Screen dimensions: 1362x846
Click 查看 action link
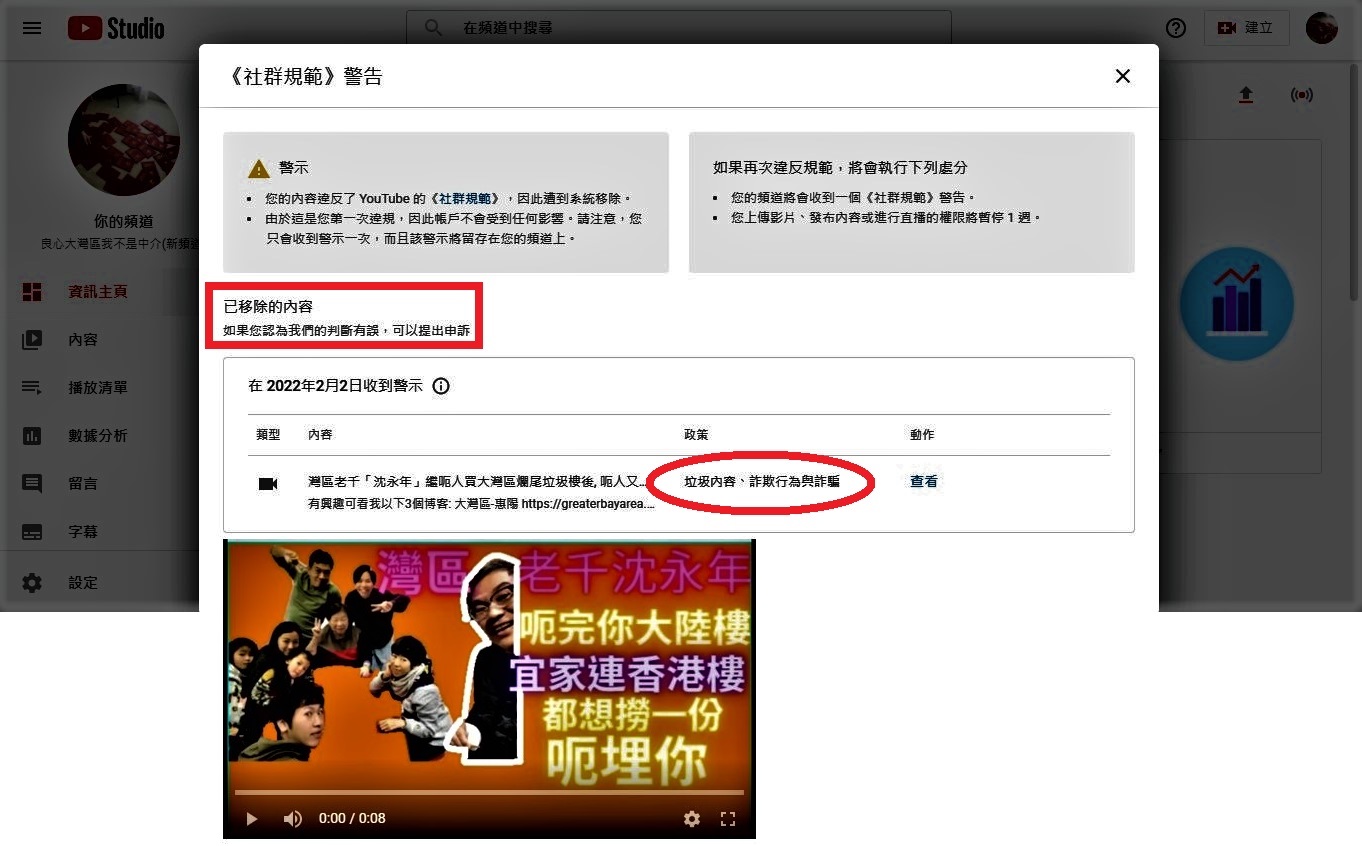[x=924, y=482]
